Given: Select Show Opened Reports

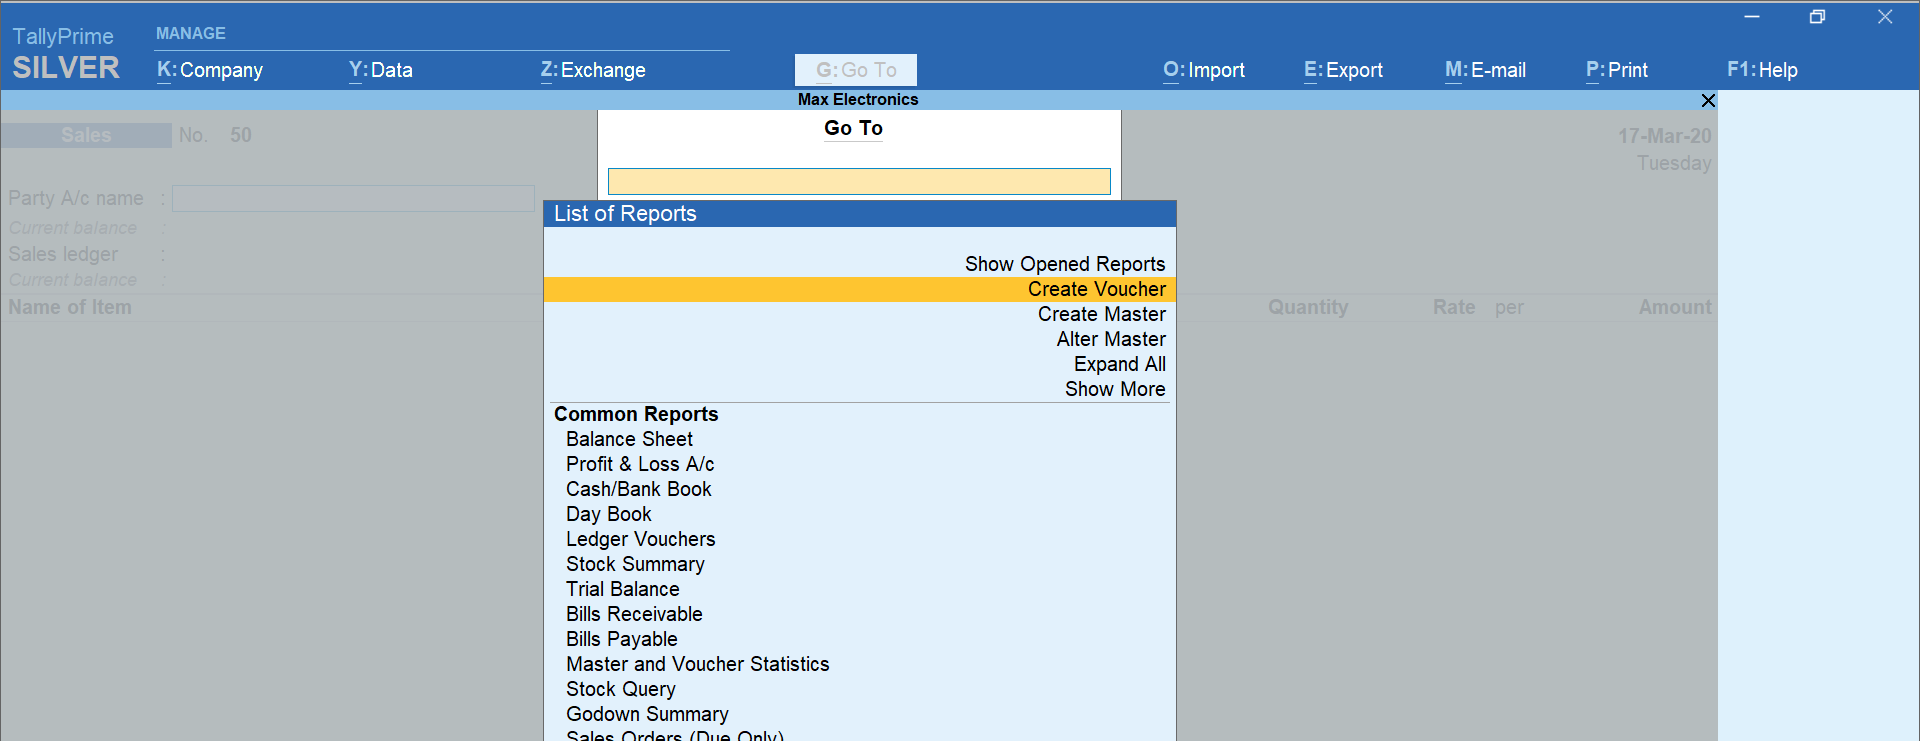Looking at the screenshot, I should point(1064,264).
